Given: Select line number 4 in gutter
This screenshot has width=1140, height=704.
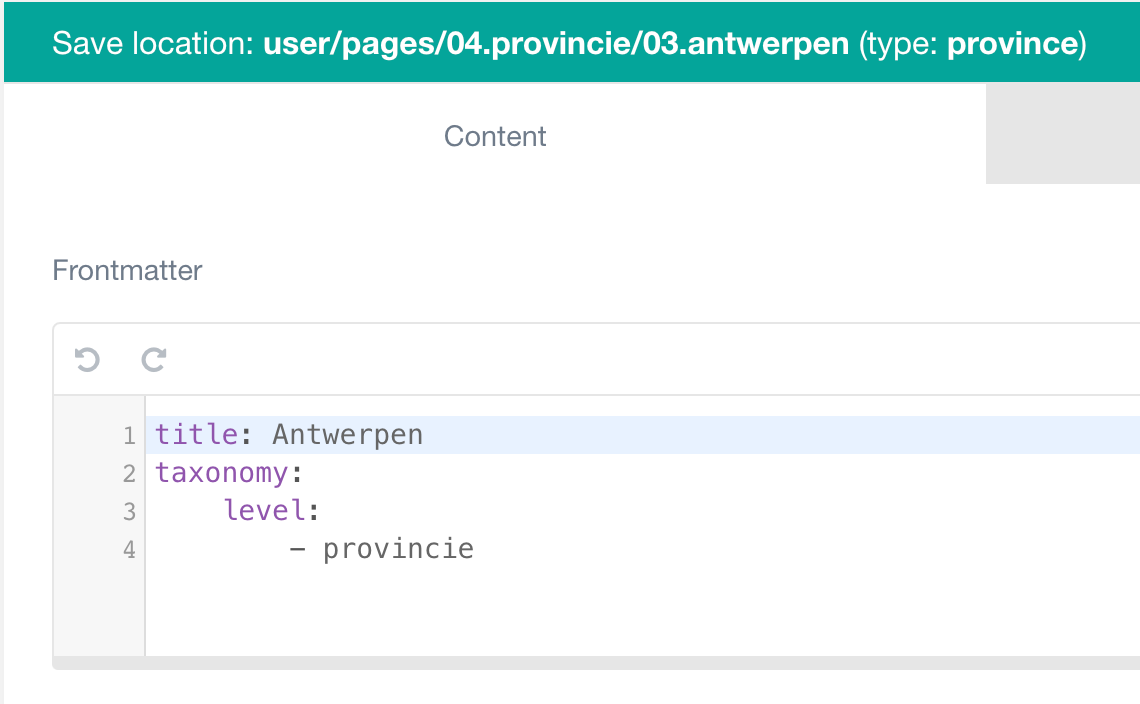Looking at the screenshot, I should pos(129,549).
